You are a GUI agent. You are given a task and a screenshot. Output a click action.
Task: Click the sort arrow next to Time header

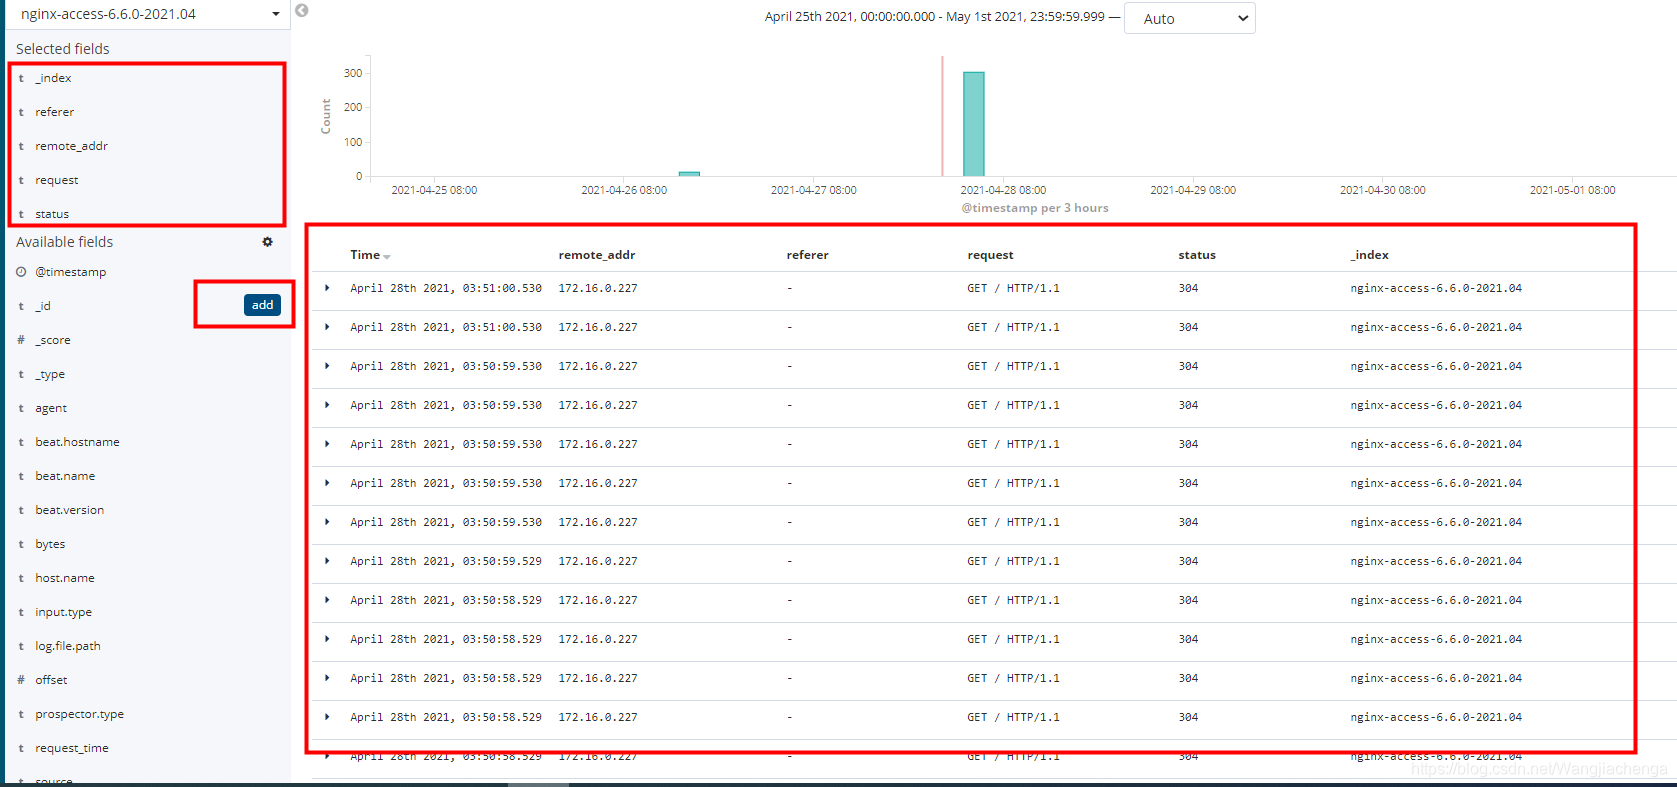(387, 257)
